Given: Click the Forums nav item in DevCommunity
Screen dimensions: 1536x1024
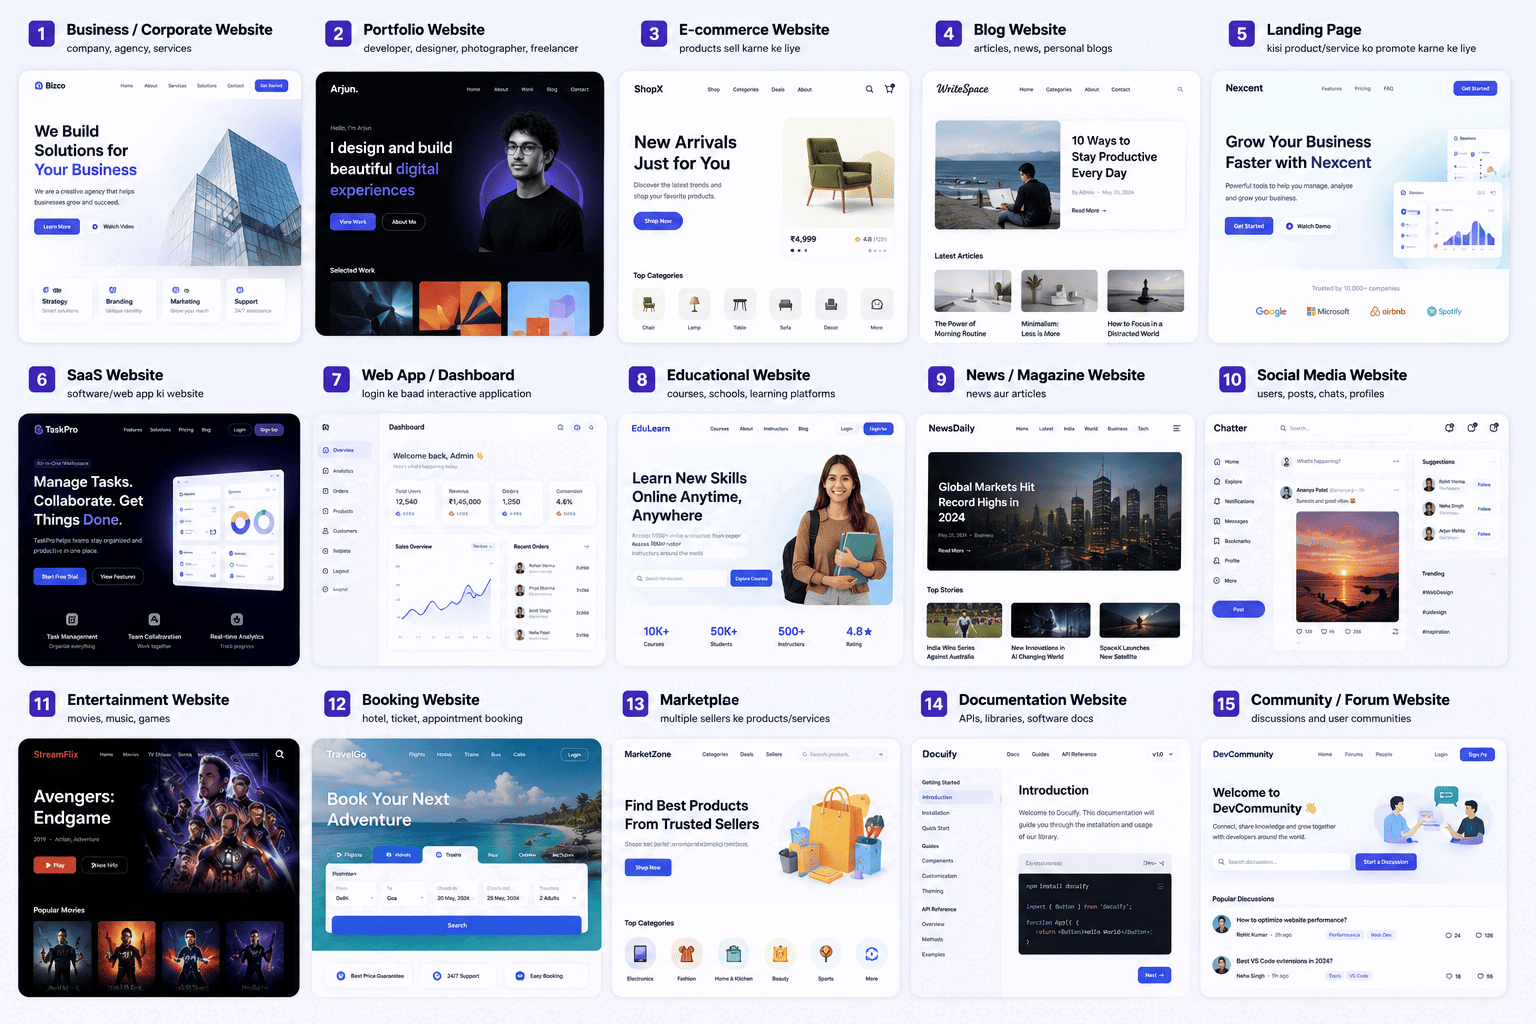Looking at the screenshot, I should tap(1354, 754).
